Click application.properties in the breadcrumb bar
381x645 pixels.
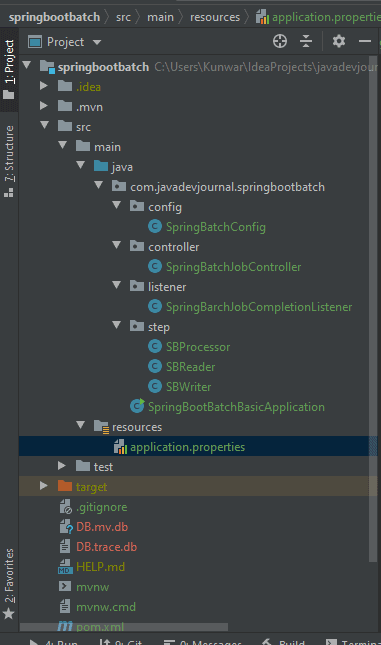tap(318, 17)
